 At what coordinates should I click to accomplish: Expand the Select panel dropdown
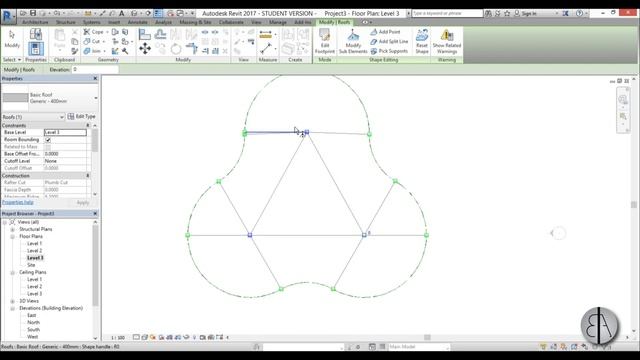pos(12,60)
